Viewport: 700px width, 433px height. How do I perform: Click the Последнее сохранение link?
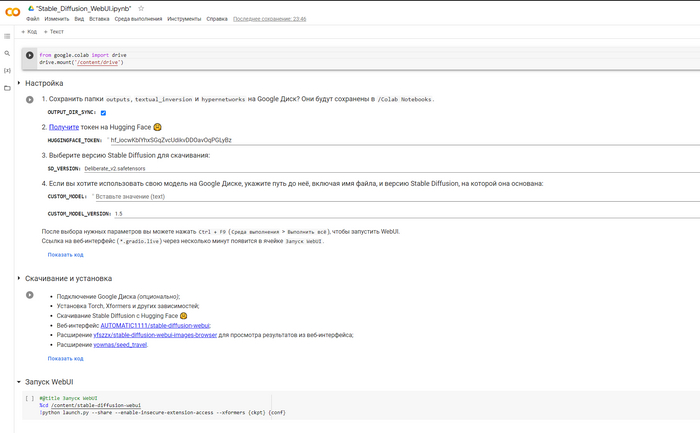click(270, 19)
